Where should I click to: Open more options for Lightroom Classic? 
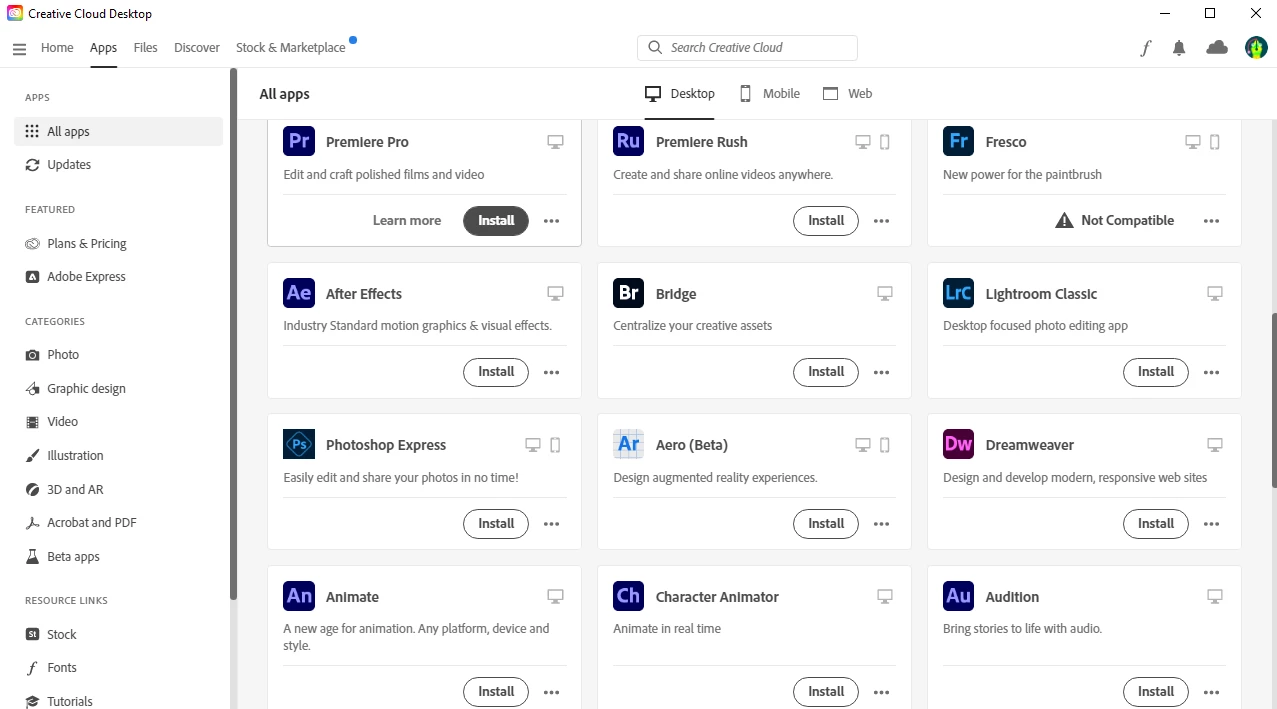pyautogui.click(x=1212, y=372)
